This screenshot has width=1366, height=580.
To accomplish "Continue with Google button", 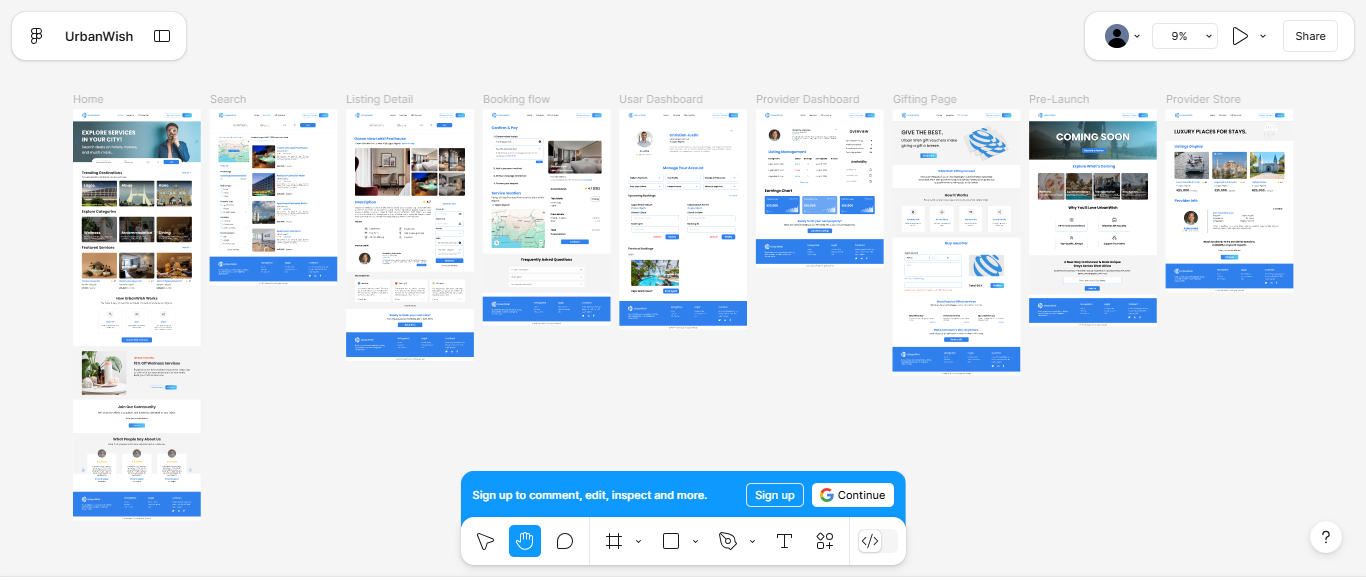I will tap(852, 495).
